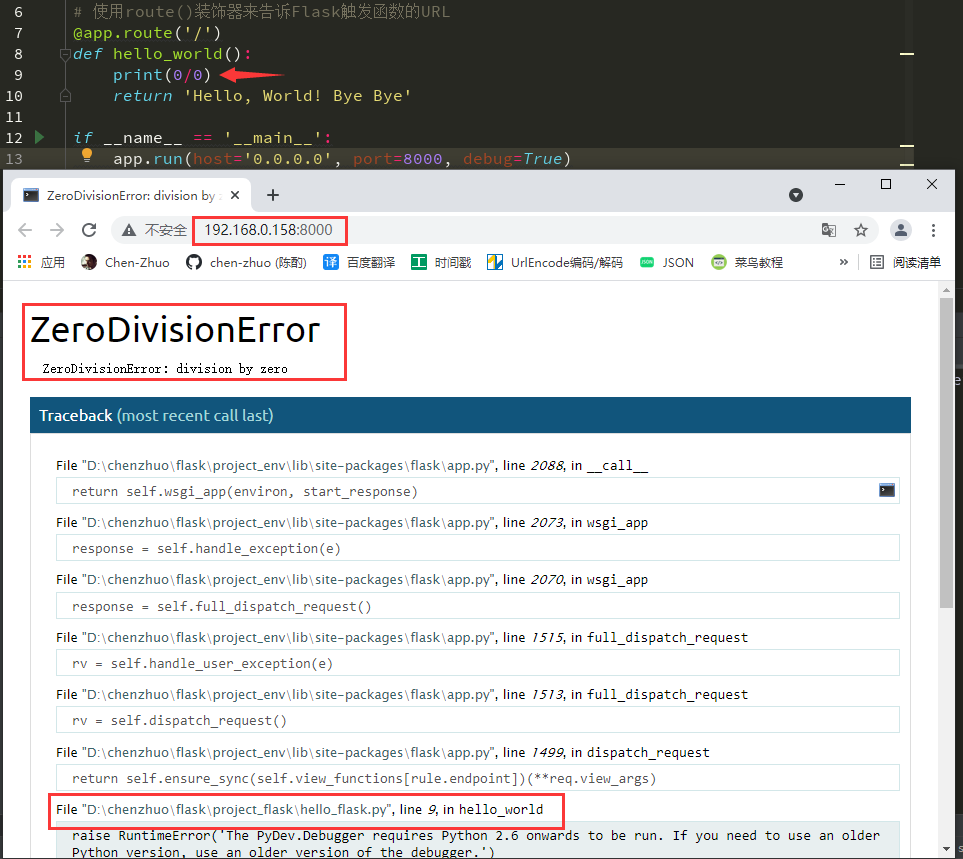963x859 pixels.
Task: Click the page's vertical scrollbar thumb
Action: click(946, 450)
